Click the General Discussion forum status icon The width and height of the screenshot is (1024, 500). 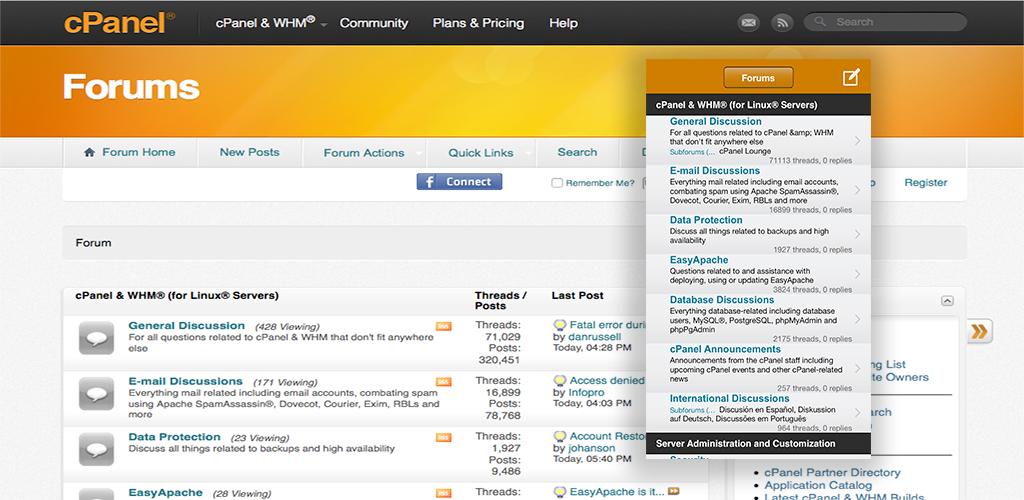coord(97,338)
